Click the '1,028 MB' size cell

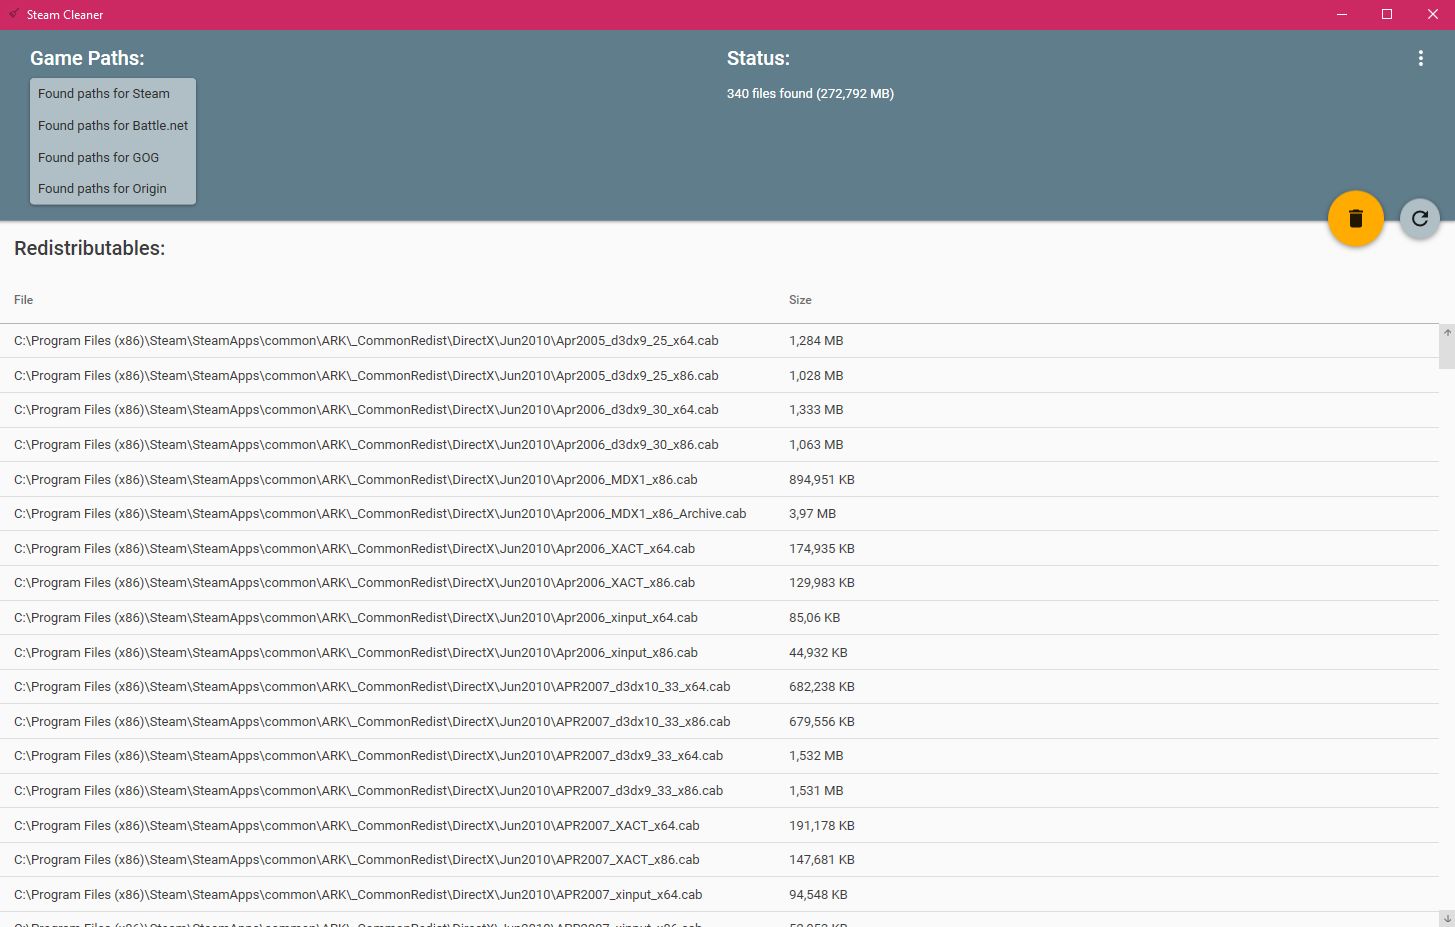(816, 376)
